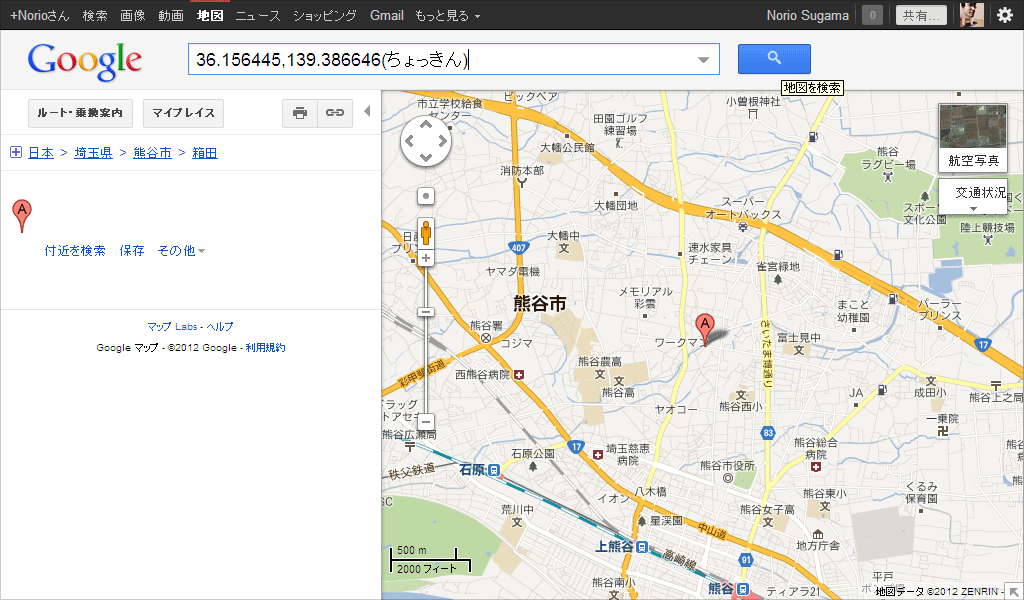Open 検索 in the top bar
The height and width of the screenshot is (600, 1024).
click(x=95, y=15)
